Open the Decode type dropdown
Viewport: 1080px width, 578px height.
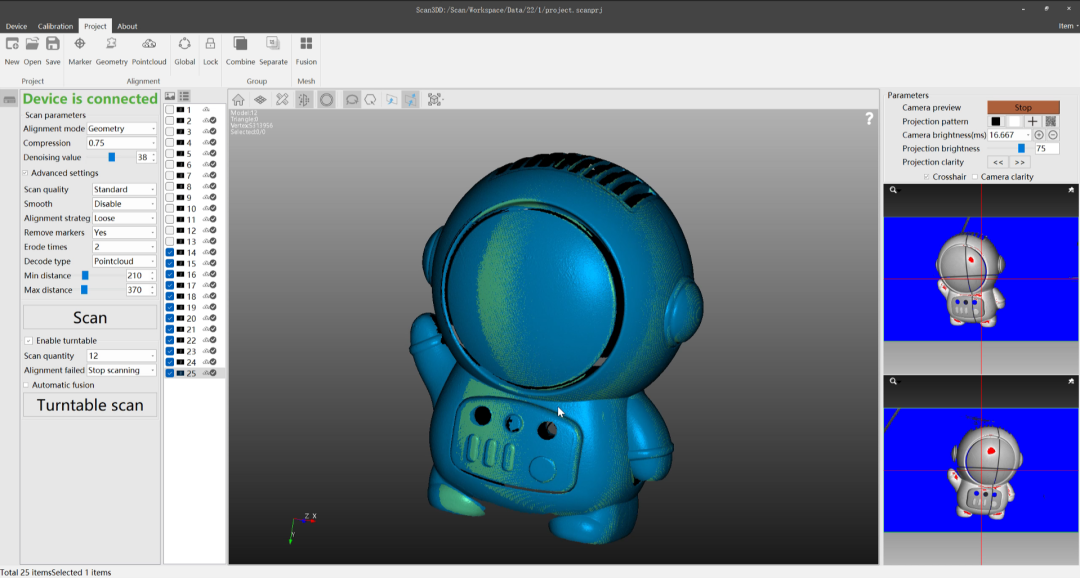tap(124, 261)
